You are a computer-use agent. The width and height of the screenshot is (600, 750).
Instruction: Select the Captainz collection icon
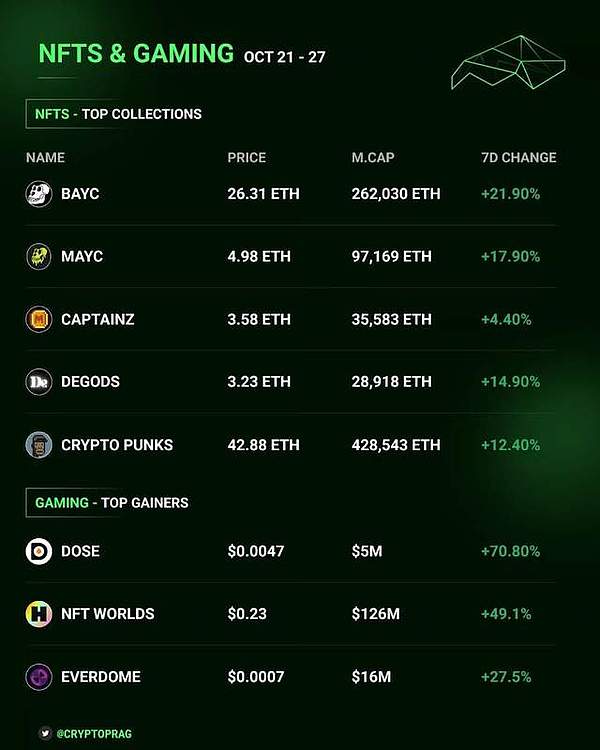pos(38,320)
